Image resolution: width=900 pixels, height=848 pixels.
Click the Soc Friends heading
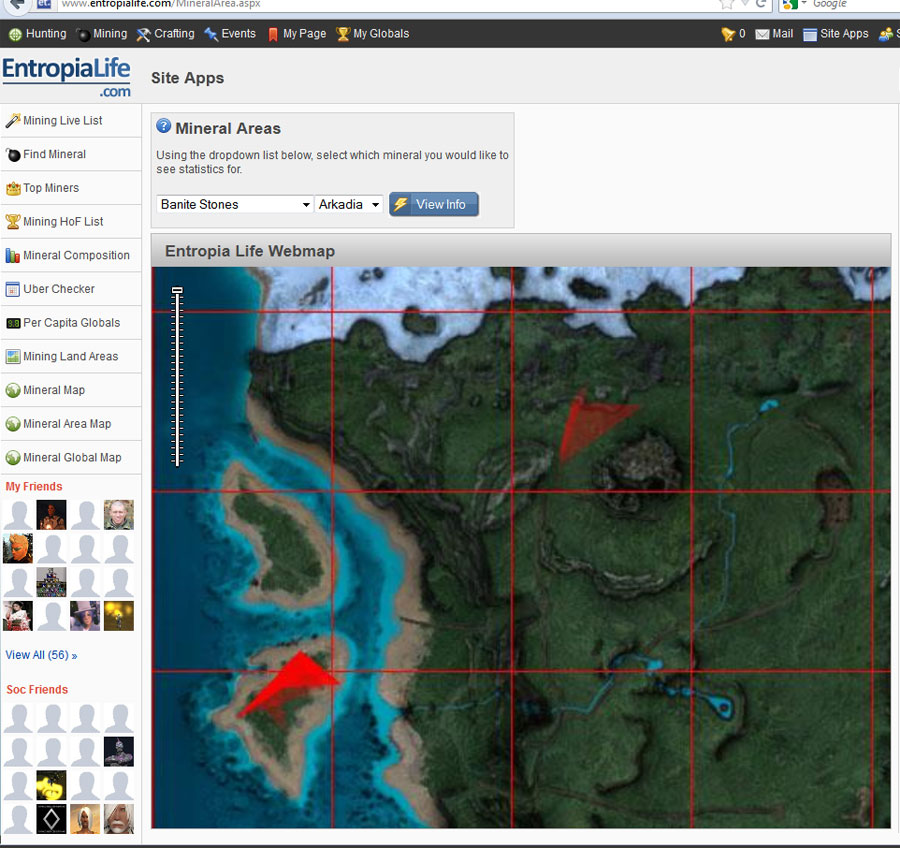(37, 690)
